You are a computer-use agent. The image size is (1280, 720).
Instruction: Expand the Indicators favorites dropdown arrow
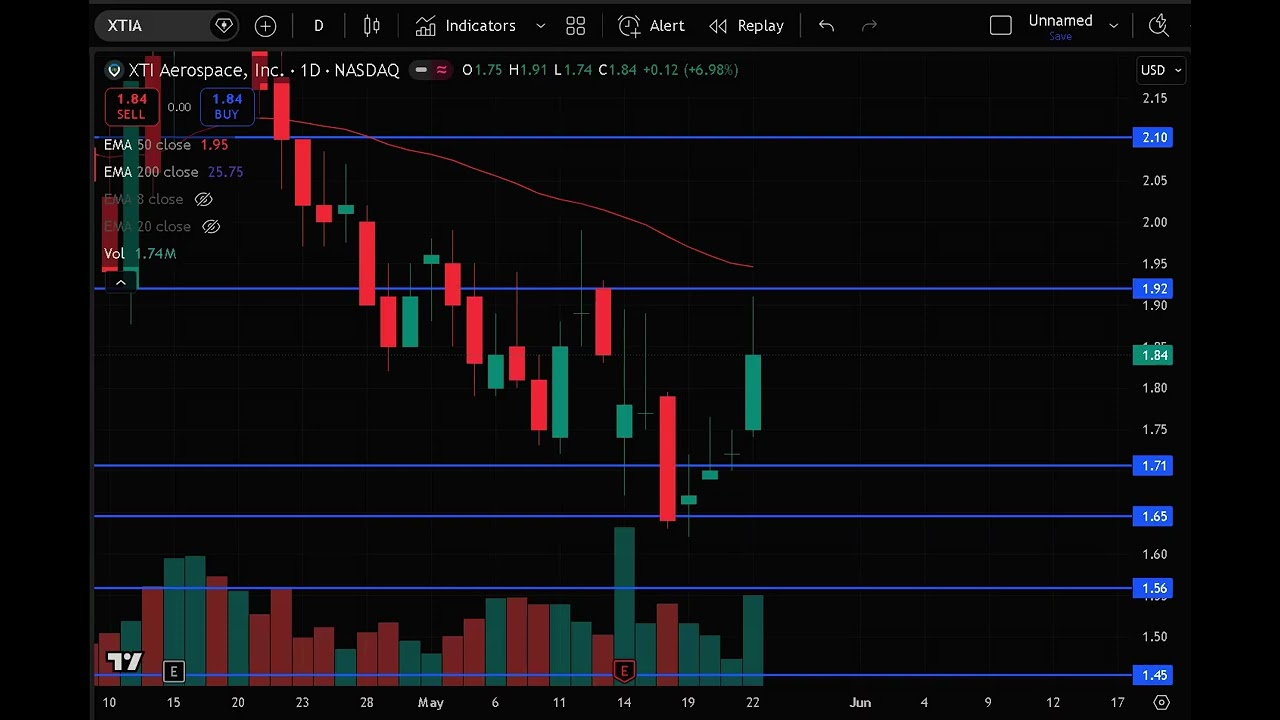point(541,26)
